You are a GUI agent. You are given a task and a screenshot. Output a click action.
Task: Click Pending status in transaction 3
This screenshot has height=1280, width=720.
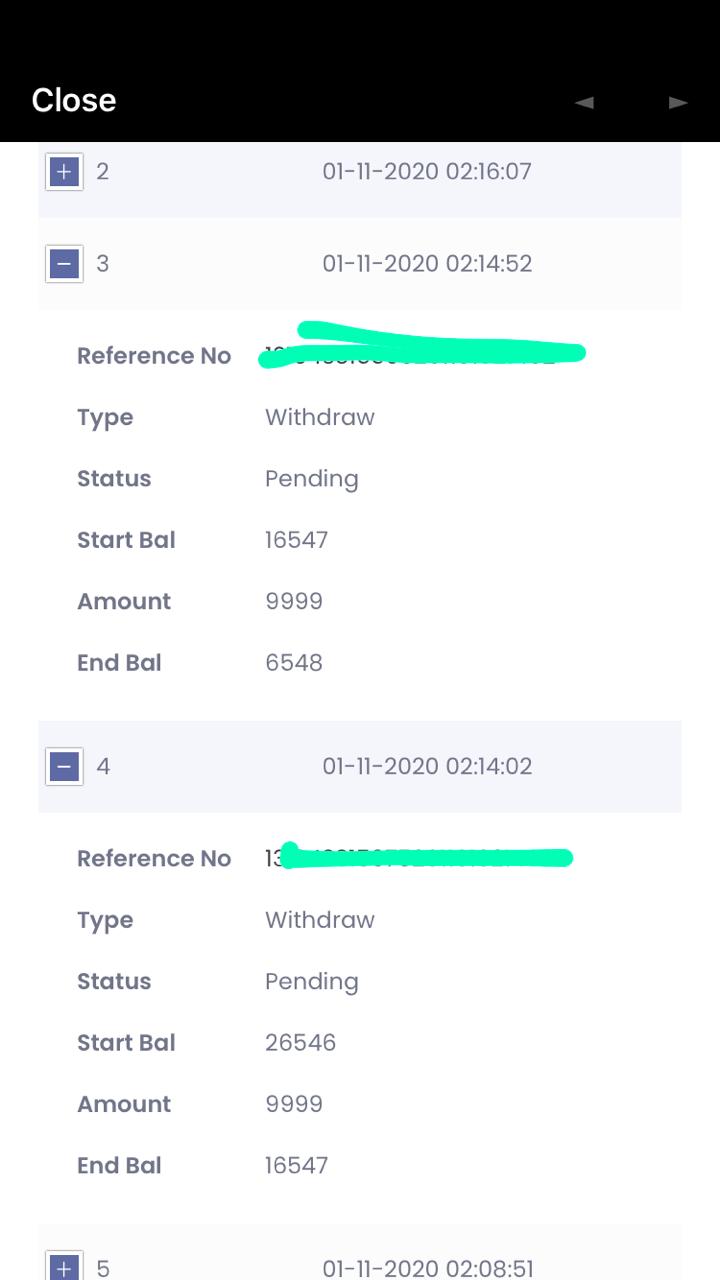point(311,479)
